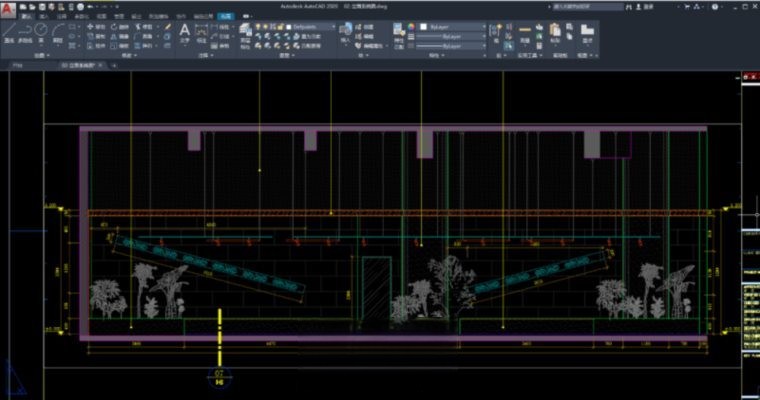Click the Insert block icon

346,31
